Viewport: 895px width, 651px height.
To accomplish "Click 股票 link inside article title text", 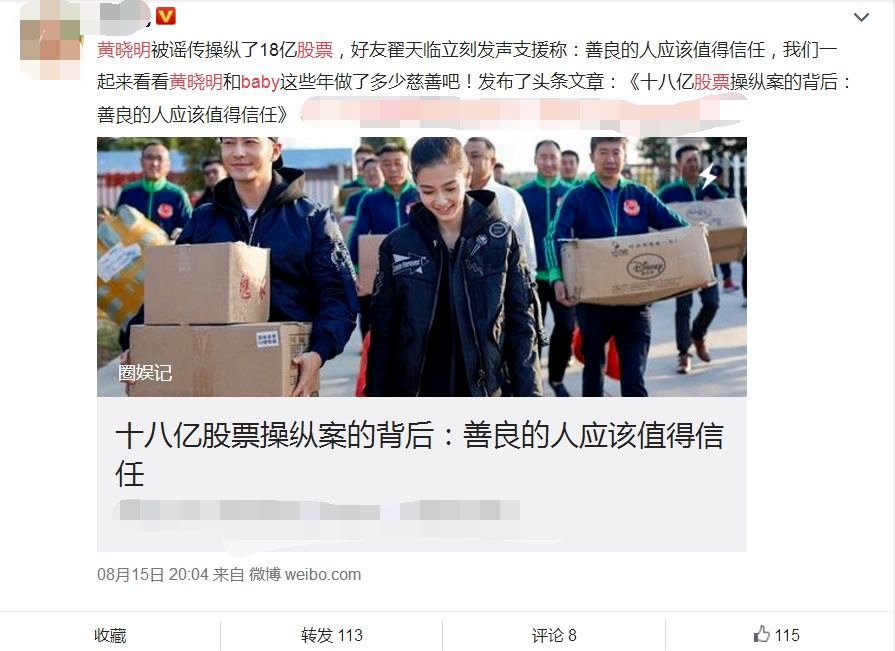I will [711, 82].
